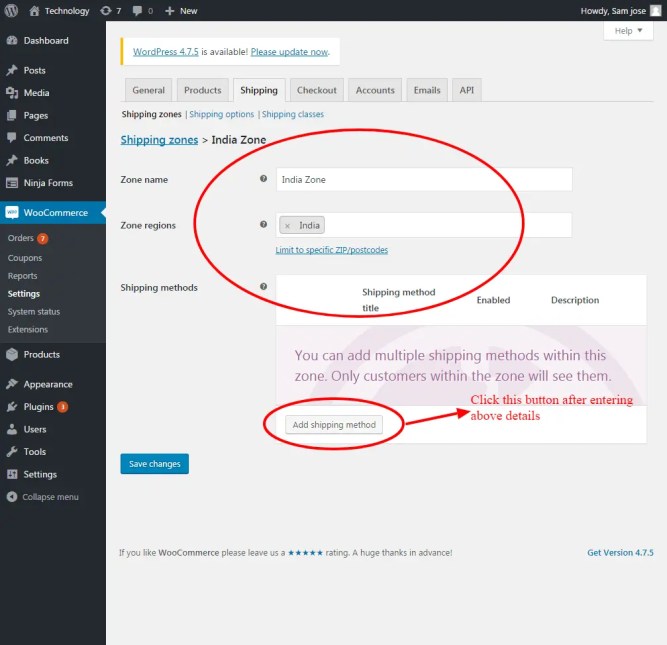This screenshot has height=645, width=667.
Task: Open Orders submenu item
Action: (20, 238)
